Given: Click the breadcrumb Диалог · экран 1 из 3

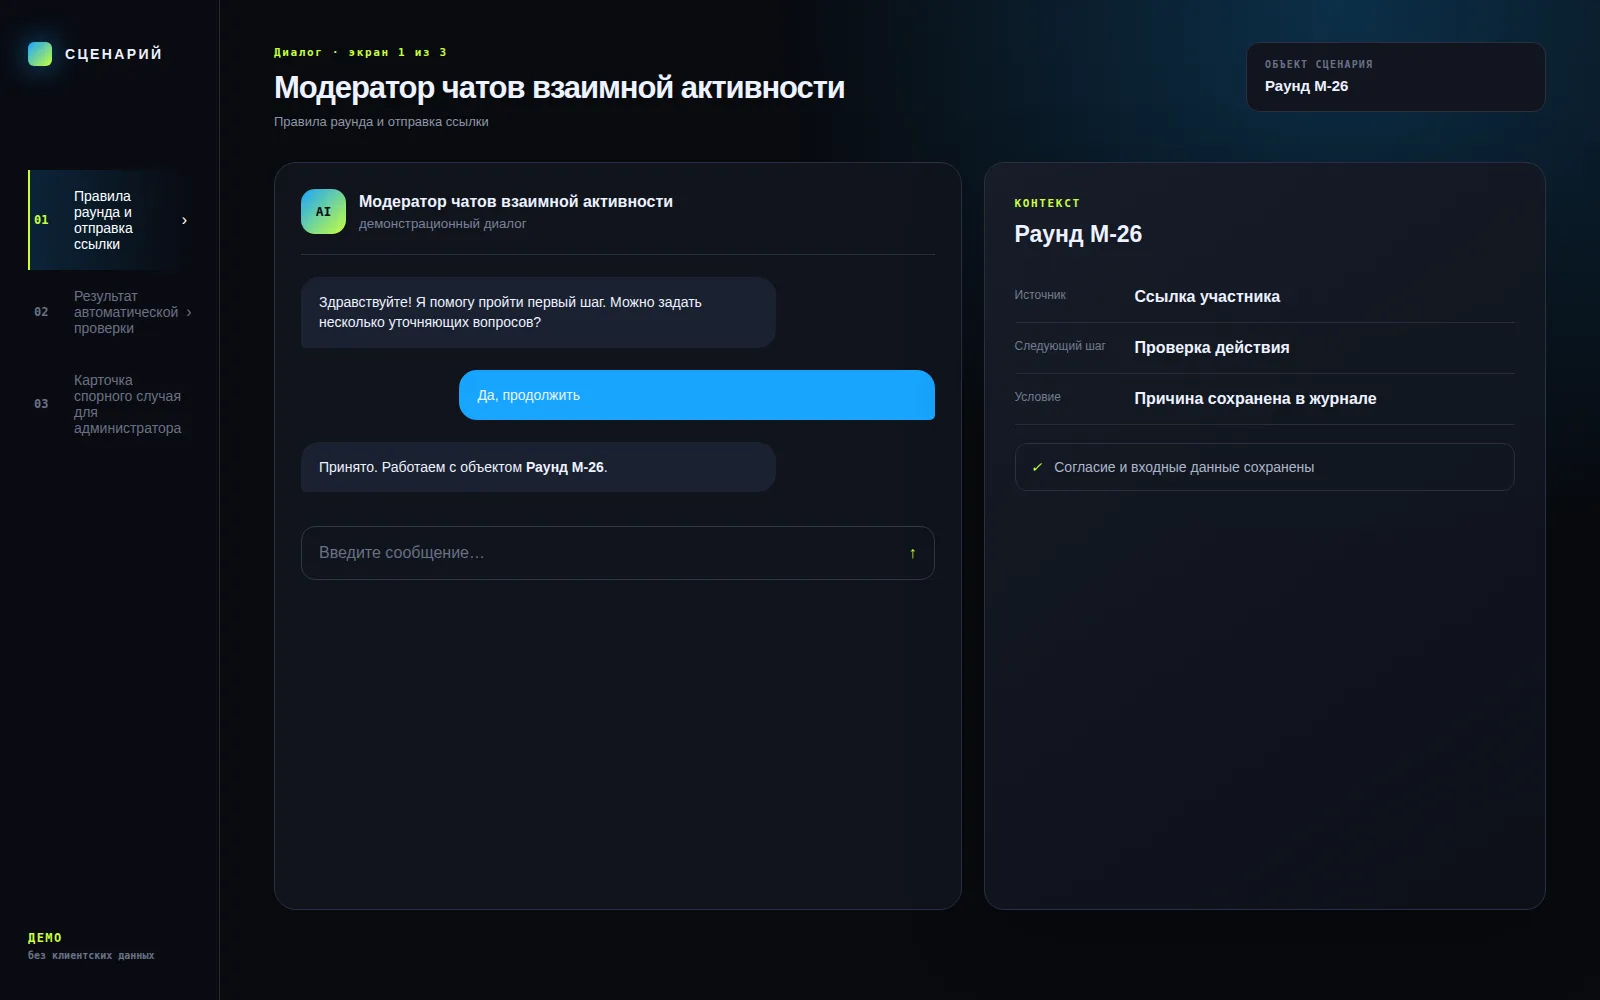Looking at the screenshot, I should tap(360, 52).
